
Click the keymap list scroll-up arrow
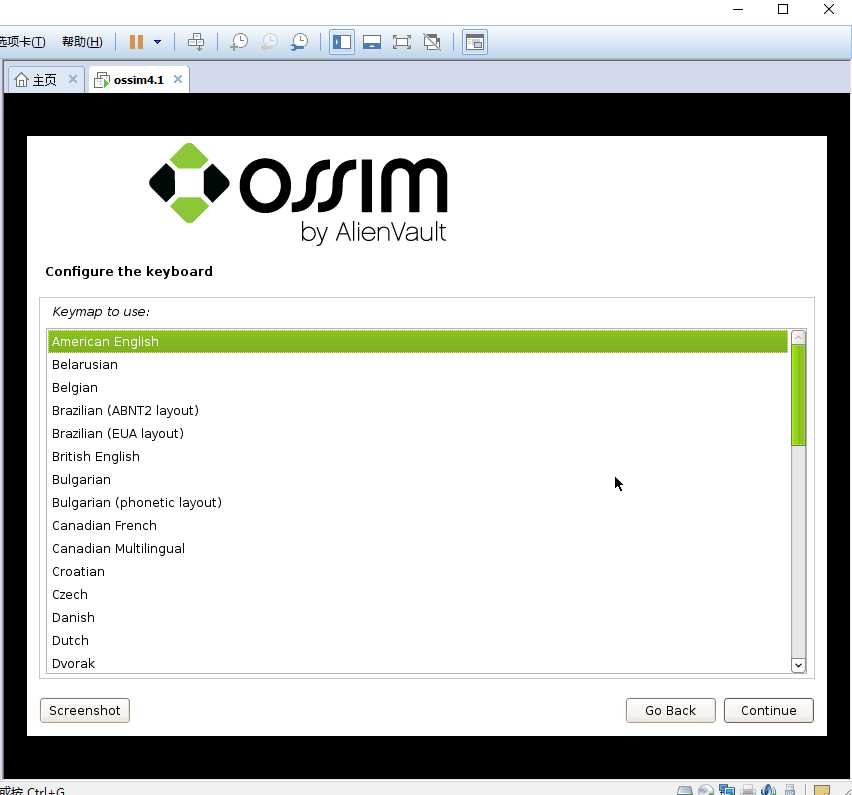[798, 337]
